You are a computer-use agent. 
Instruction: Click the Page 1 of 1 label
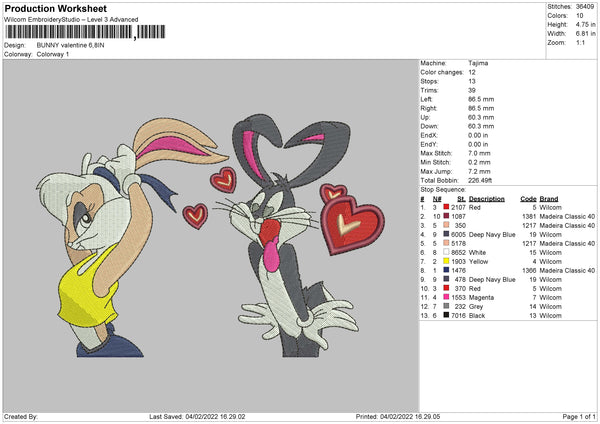pos(579,416)
